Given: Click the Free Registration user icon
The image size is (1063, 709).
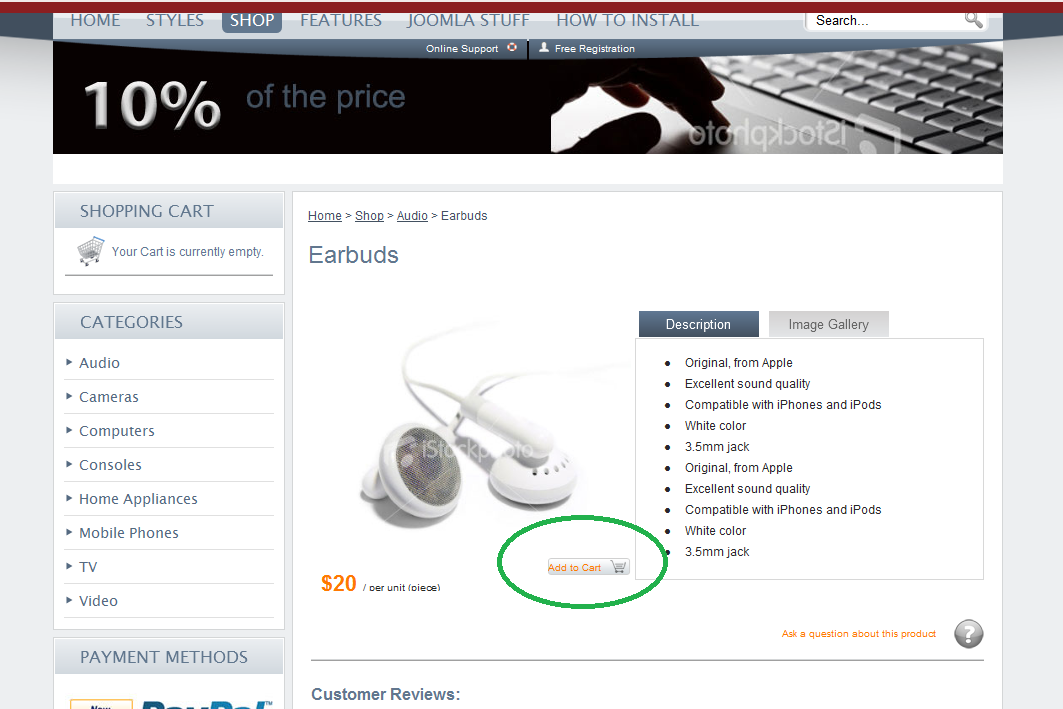Looking at the screenshot, I should 544,47.
